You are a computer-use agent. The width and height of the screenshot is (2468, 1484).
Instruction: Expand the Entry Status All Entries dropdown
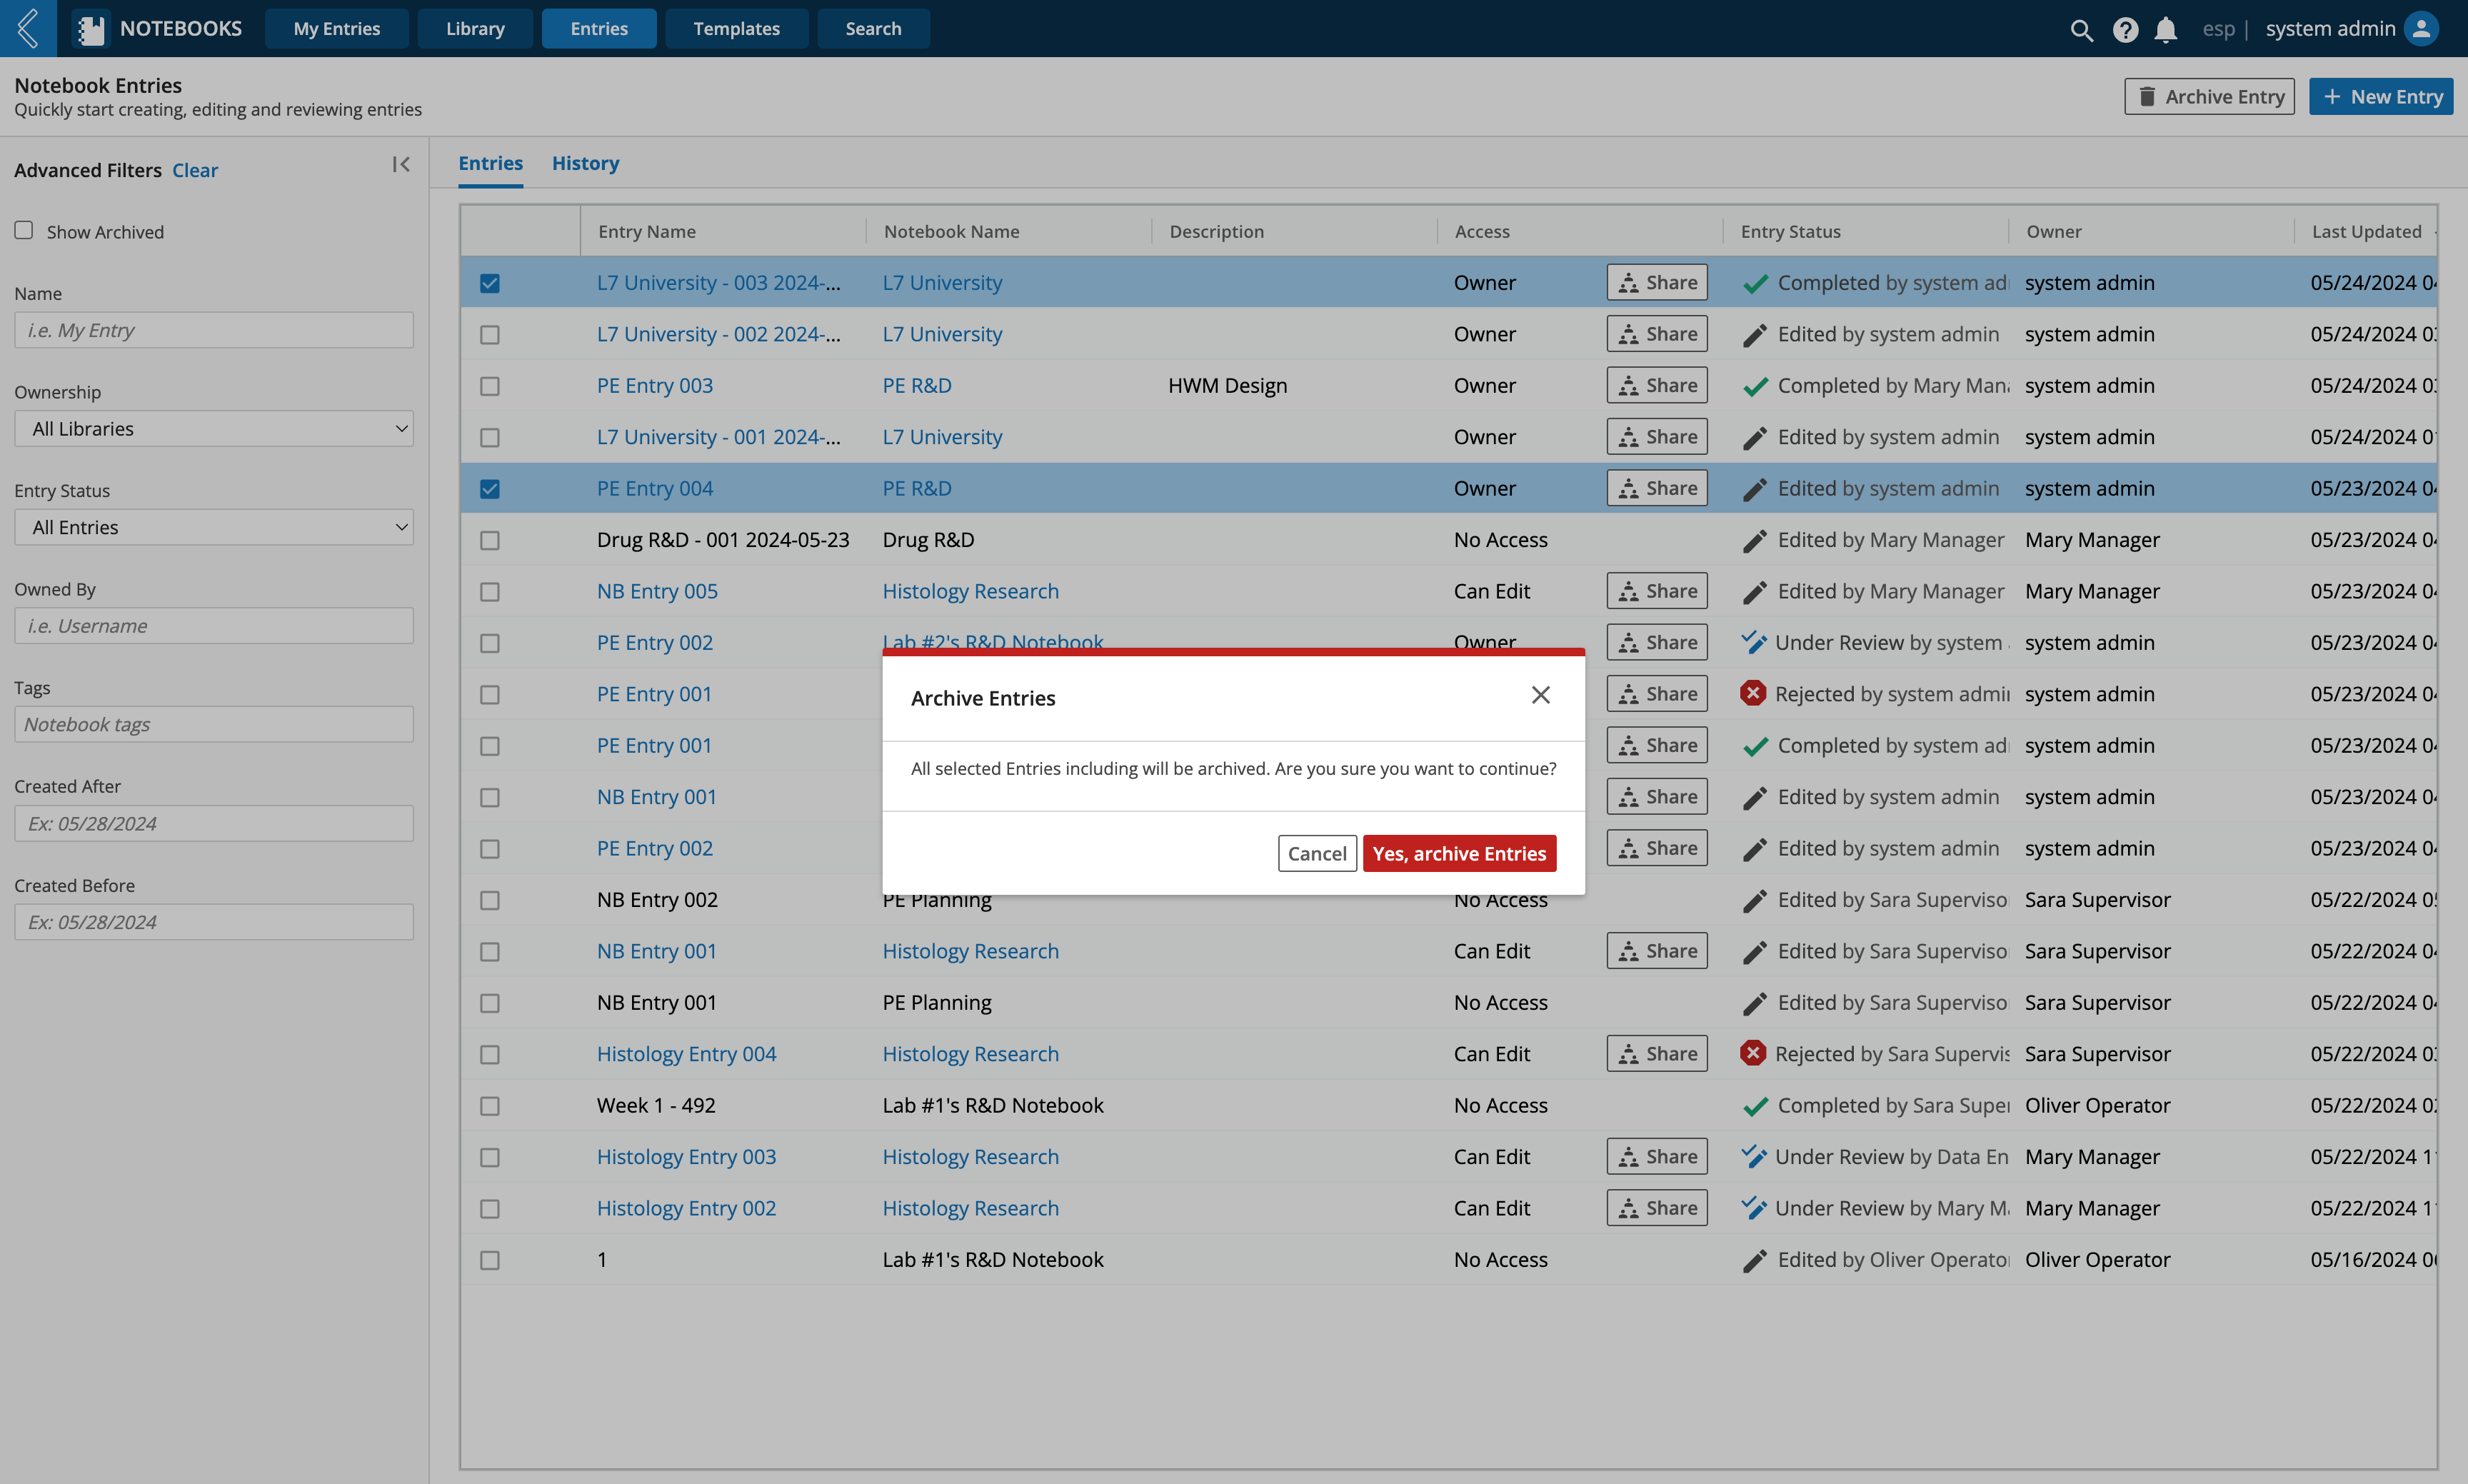[x=210, y=525]
